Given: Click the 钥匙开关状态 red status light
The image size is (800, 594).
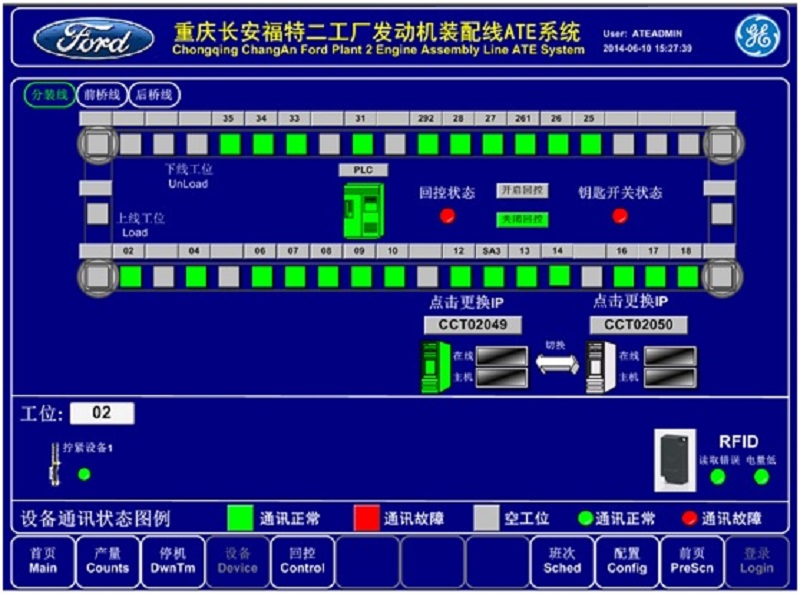Looking at the screenshot, I should tap(620, 216).
